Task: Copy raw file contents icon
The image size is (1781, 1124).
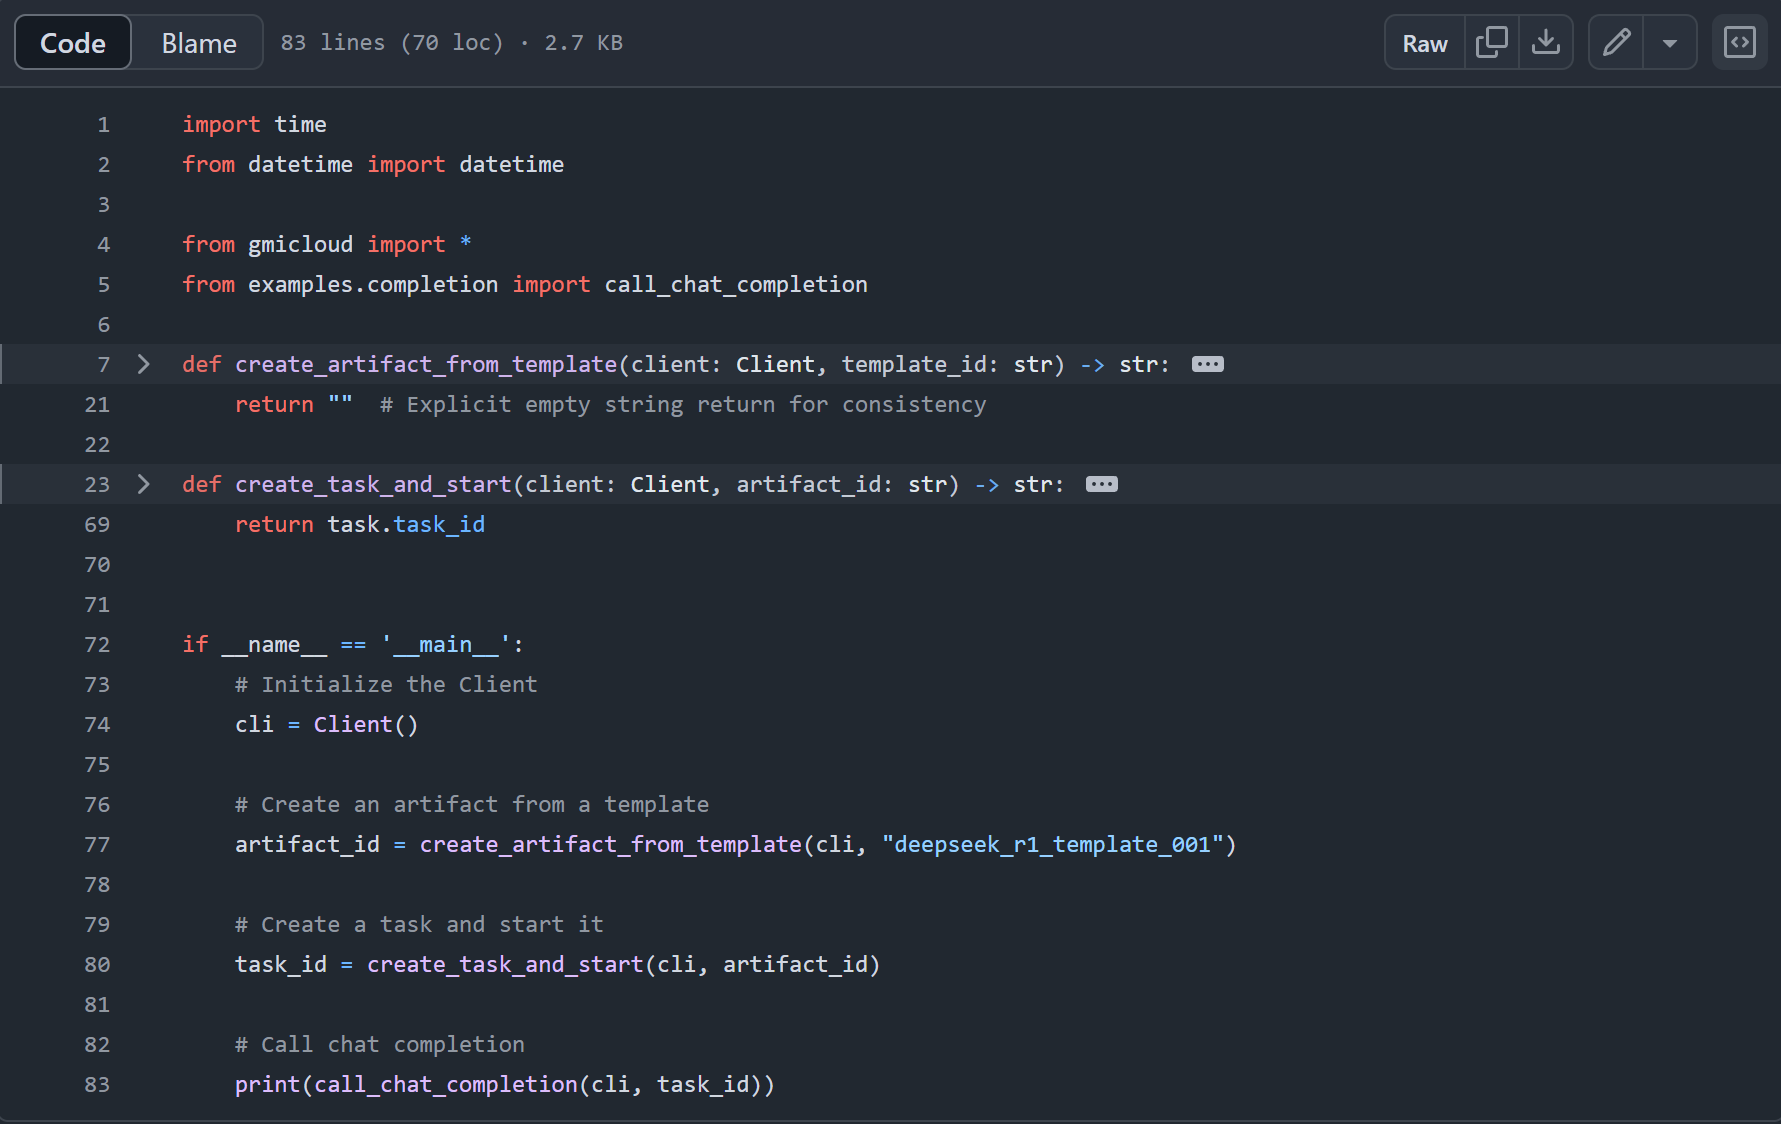Action: click(1491, 43)
